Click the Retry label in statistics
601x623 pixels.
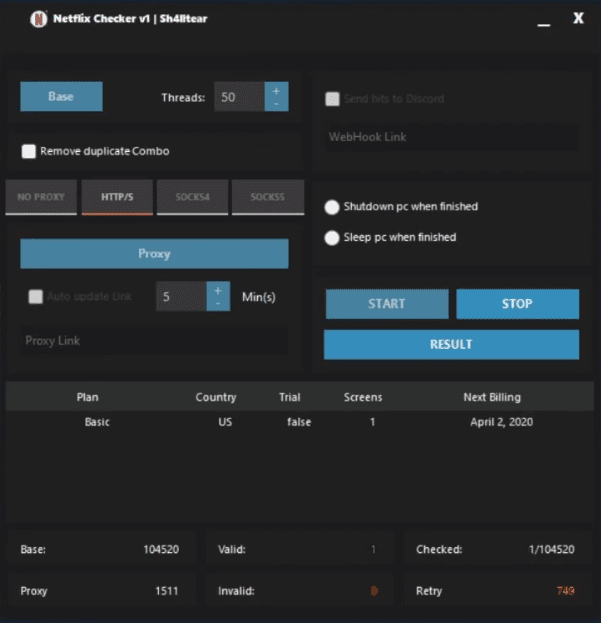[x=429, y=591]
